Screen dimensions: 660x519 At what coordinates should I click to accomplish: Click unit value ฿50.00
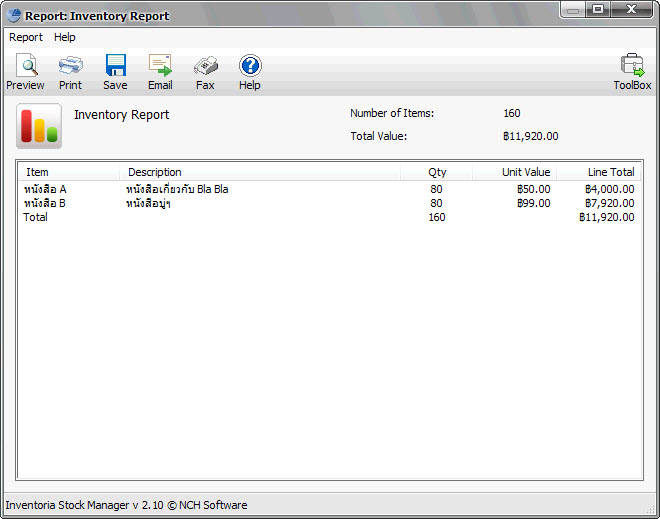[533, 189]
